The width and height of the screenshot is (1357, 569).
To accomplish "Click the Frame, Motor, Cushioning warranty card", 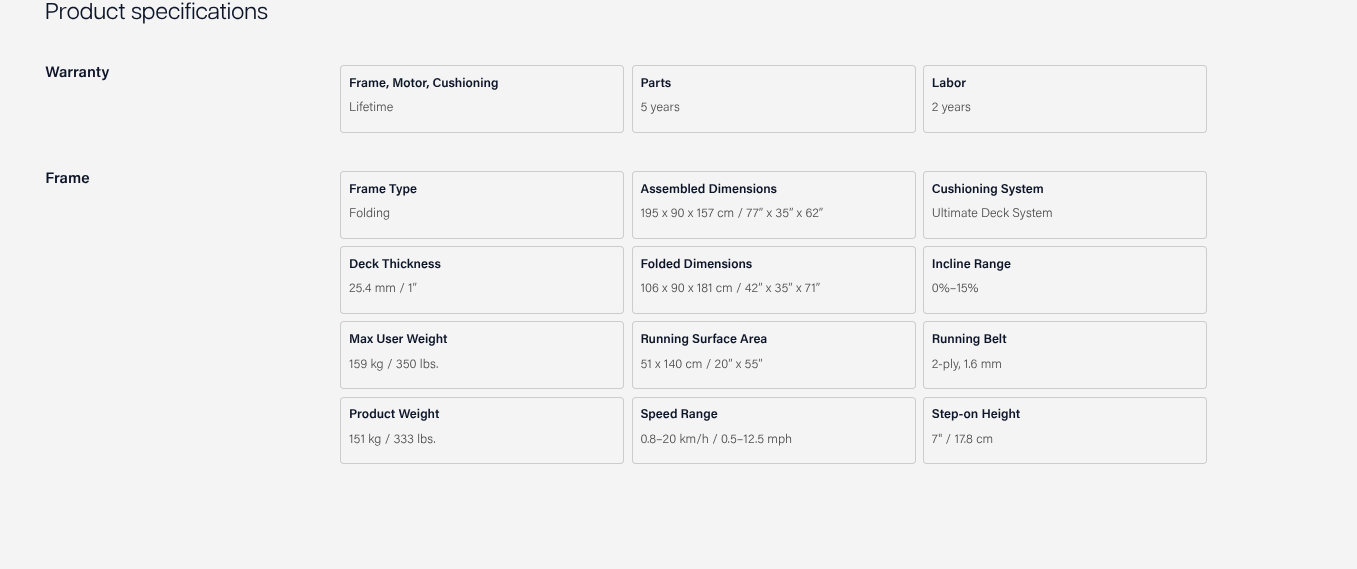I will click(481, 99).
